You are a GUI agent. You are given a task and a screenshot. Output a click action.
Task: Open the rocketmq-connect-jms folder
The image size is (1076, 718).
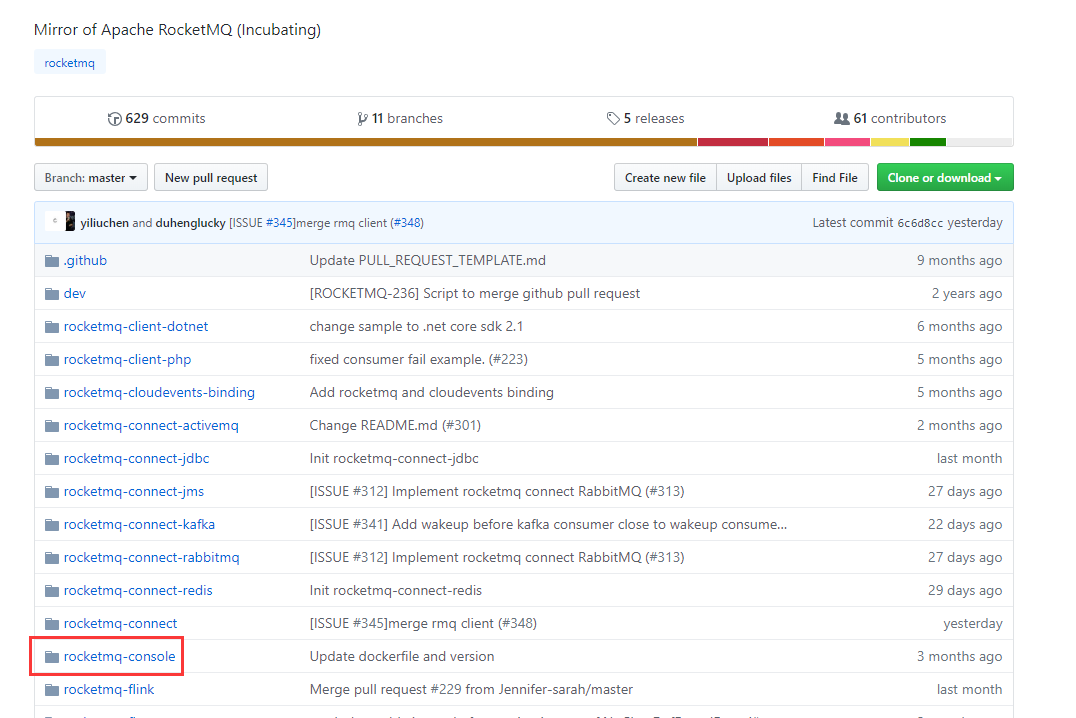(x=134, y=491)
